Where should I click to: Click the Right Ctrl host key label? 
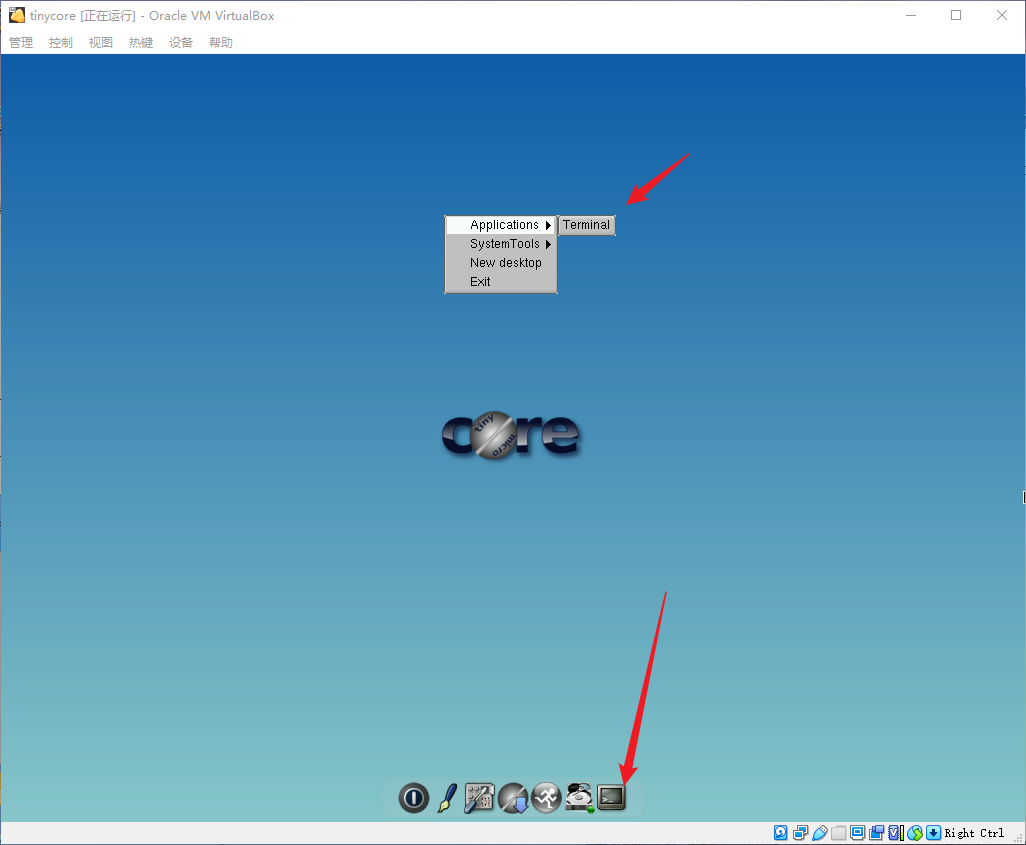point(974,833)
